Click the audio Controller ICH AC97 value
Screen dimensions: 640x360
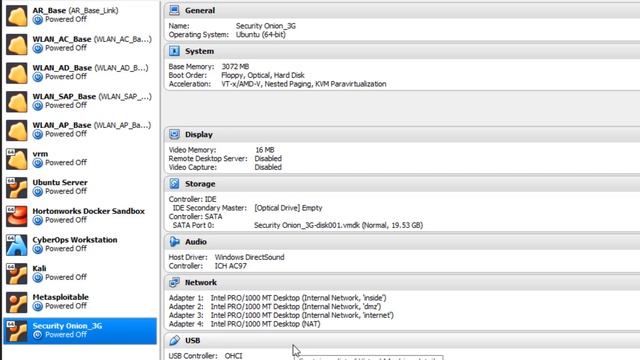(231, 266)
